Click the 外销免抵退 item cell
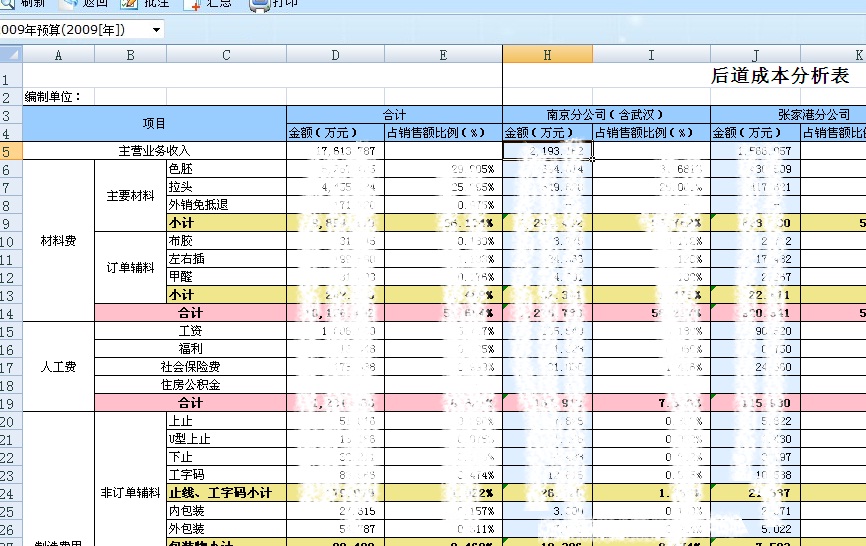This screenshot has width=866, height=546. point(226,205)
